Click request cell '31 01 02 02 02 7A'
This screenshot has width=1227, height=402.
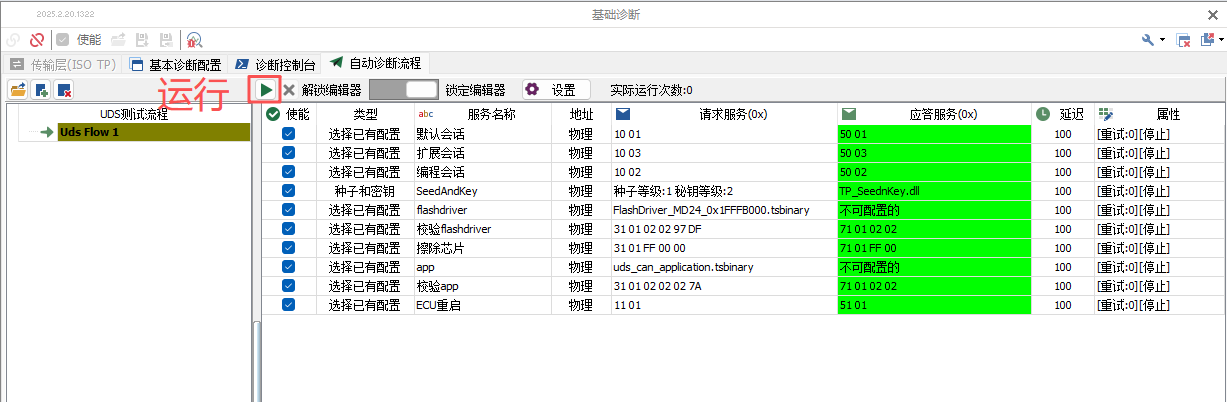pos(724,286)
